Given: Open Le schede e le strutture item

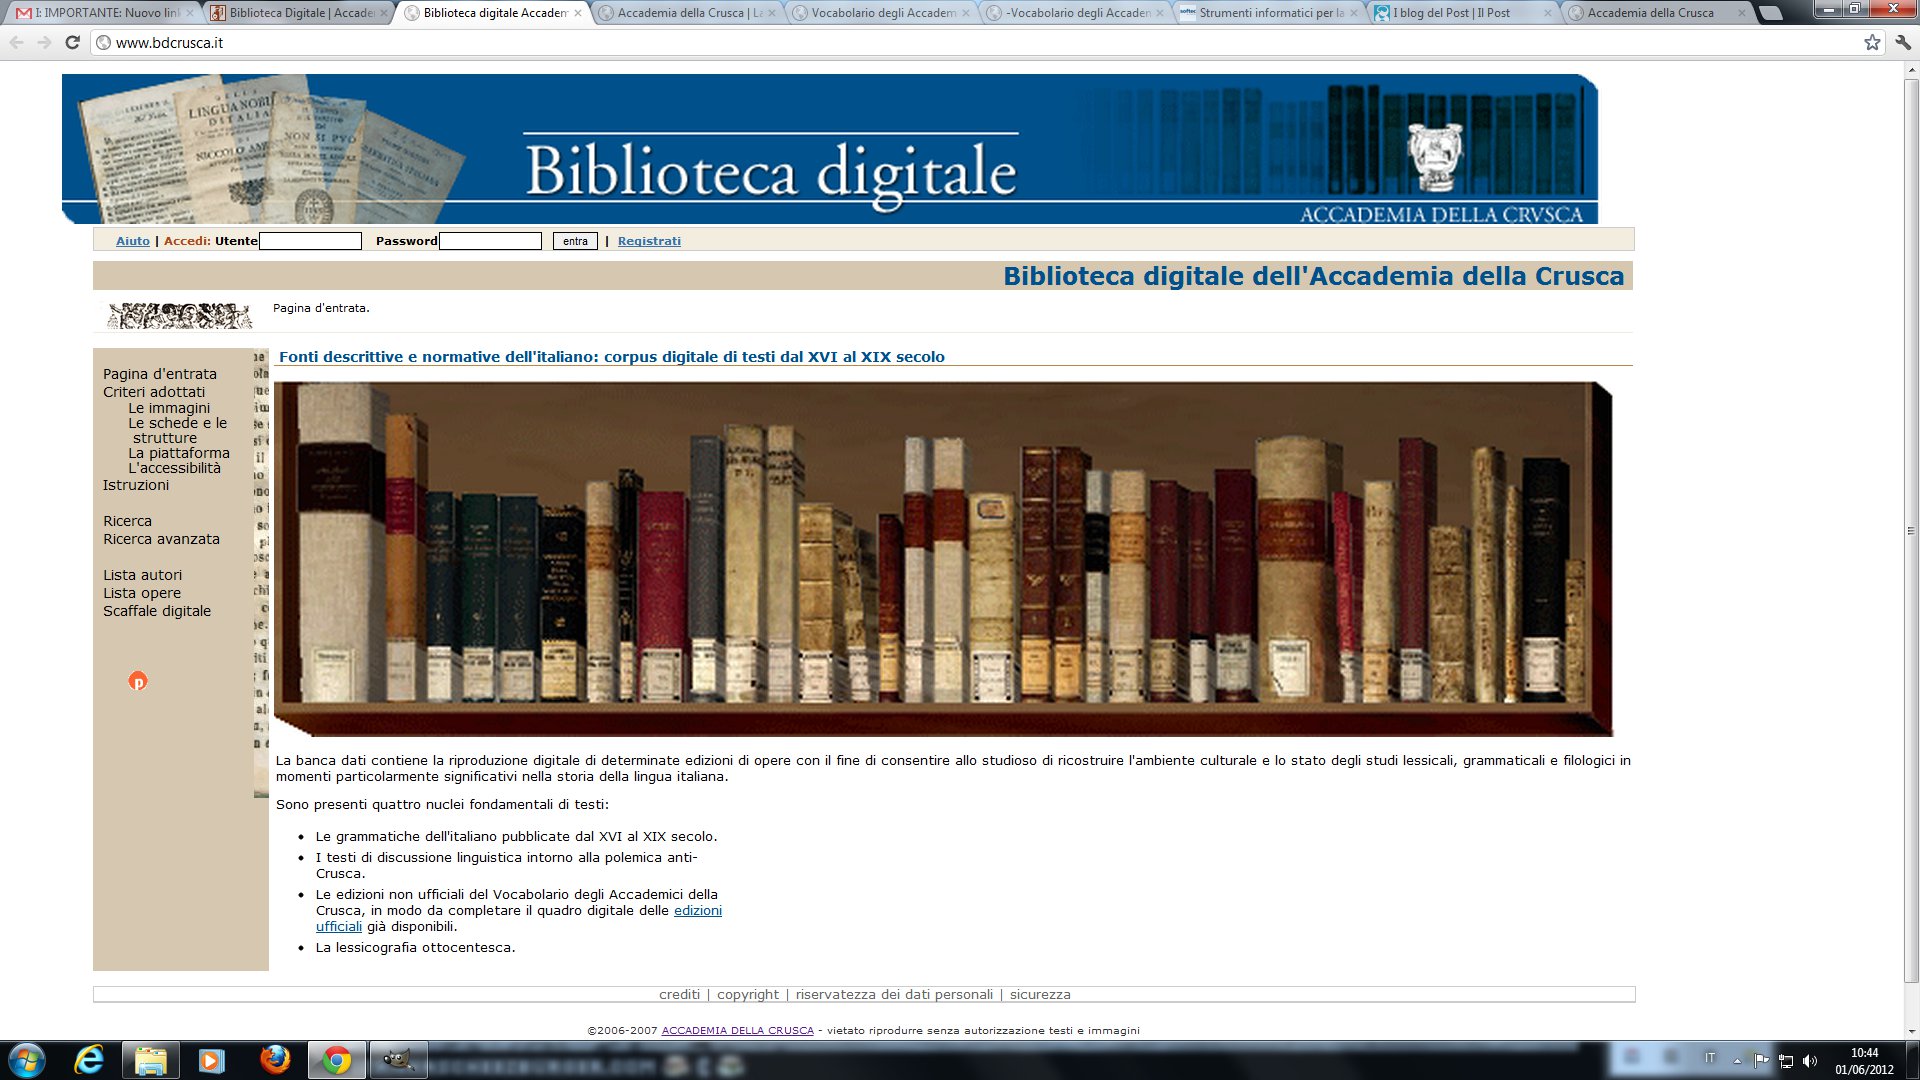Looking at the screenshot, I should click(178, 430).
